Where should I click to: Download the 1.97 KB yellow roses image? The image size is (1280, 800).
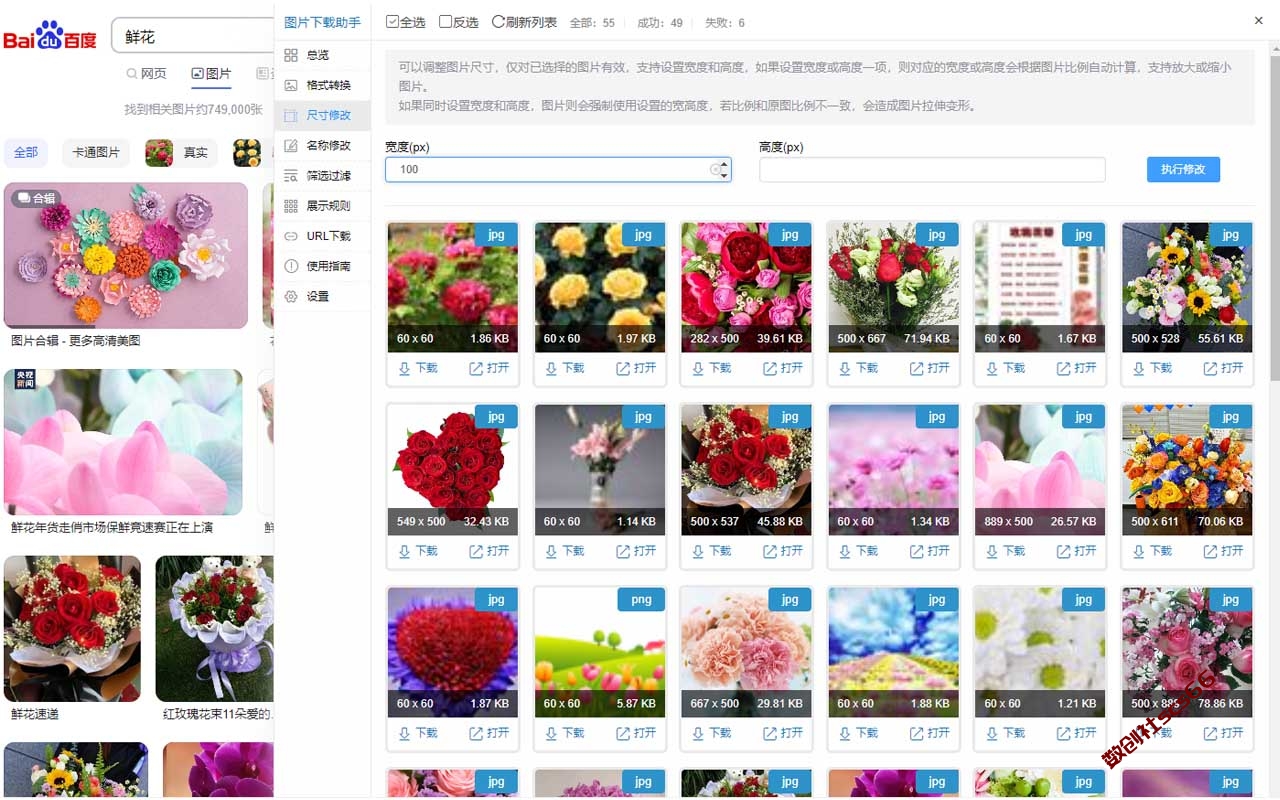pyautogui.click(x=565, y=368)
